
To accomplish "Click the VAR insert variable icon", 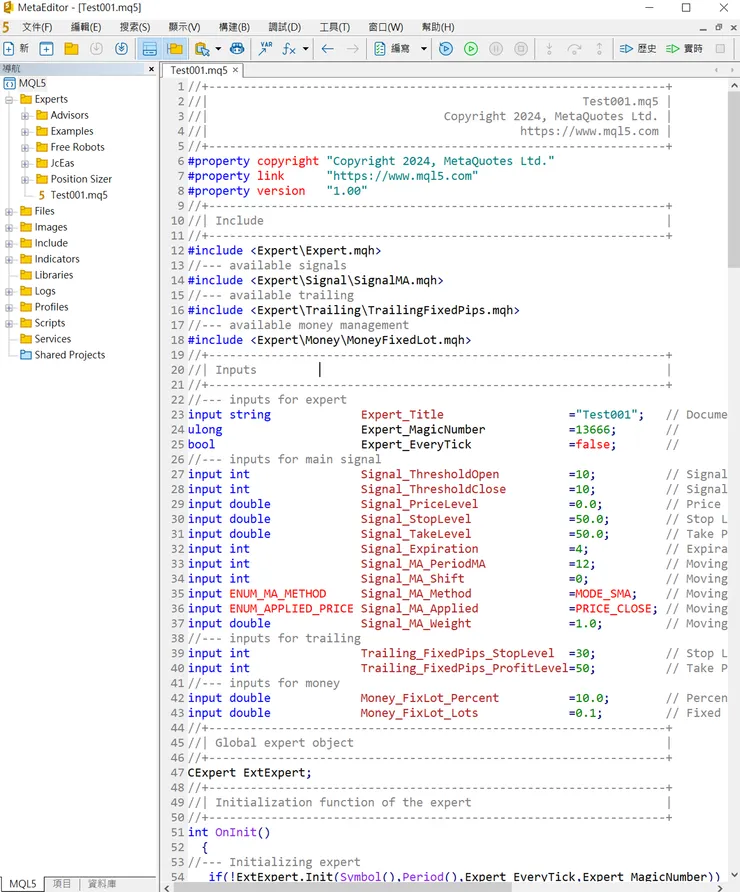I will [265, 48].
